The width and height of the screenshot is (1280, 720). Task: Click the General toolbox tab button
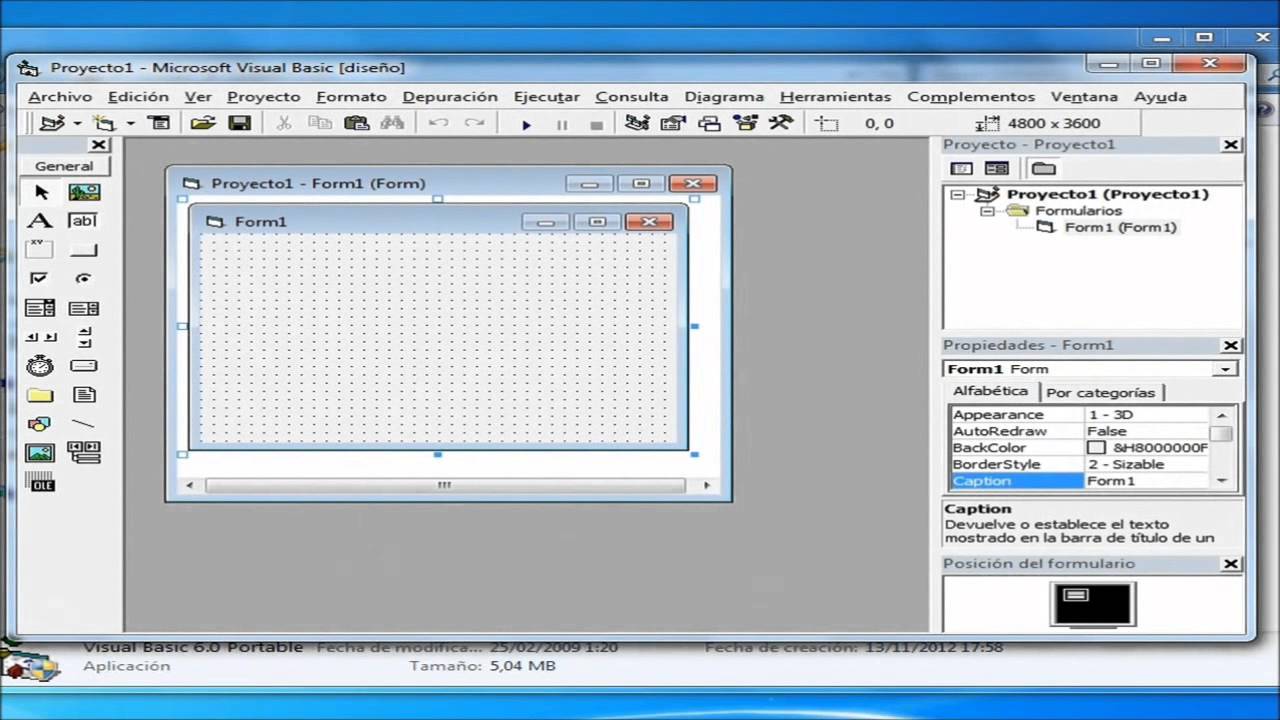(64, 166)
